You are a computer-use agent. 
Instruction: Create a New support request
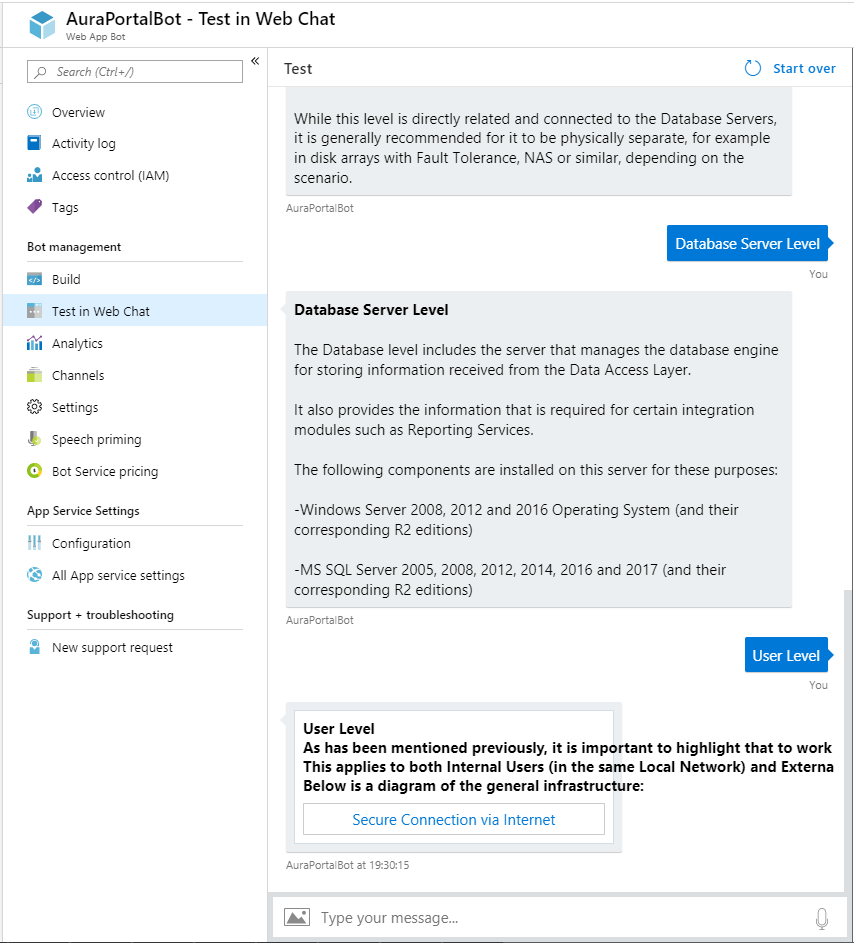point(113,647)
